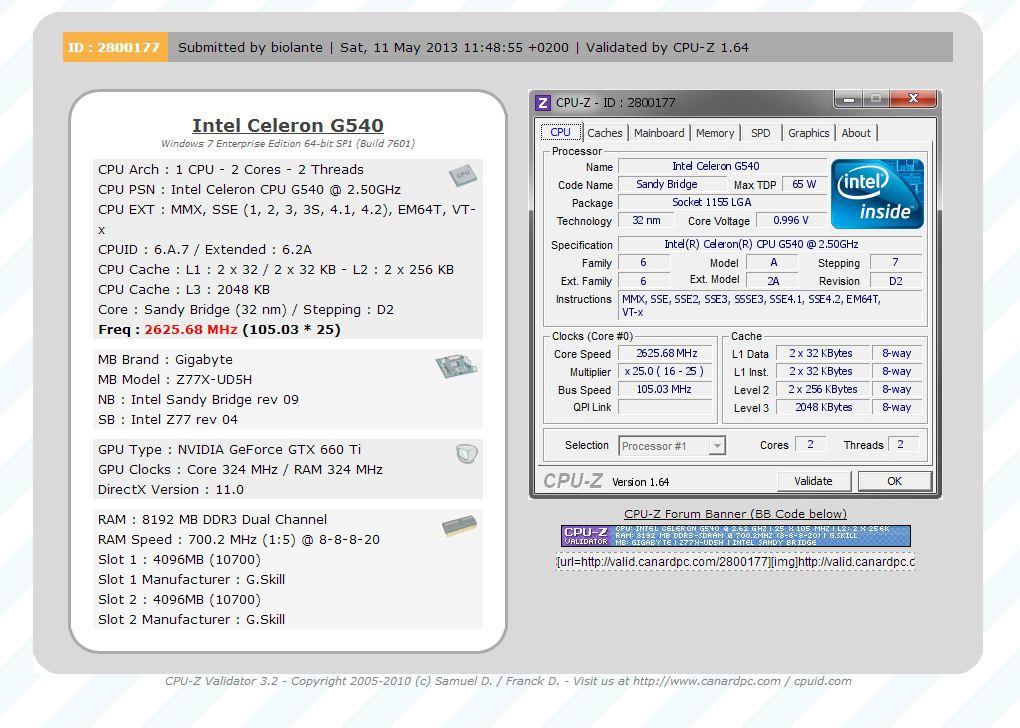Click the CPU-Z Validator banner image
1020x728 pixels.
pyautogui.click(x=736, y=536)
